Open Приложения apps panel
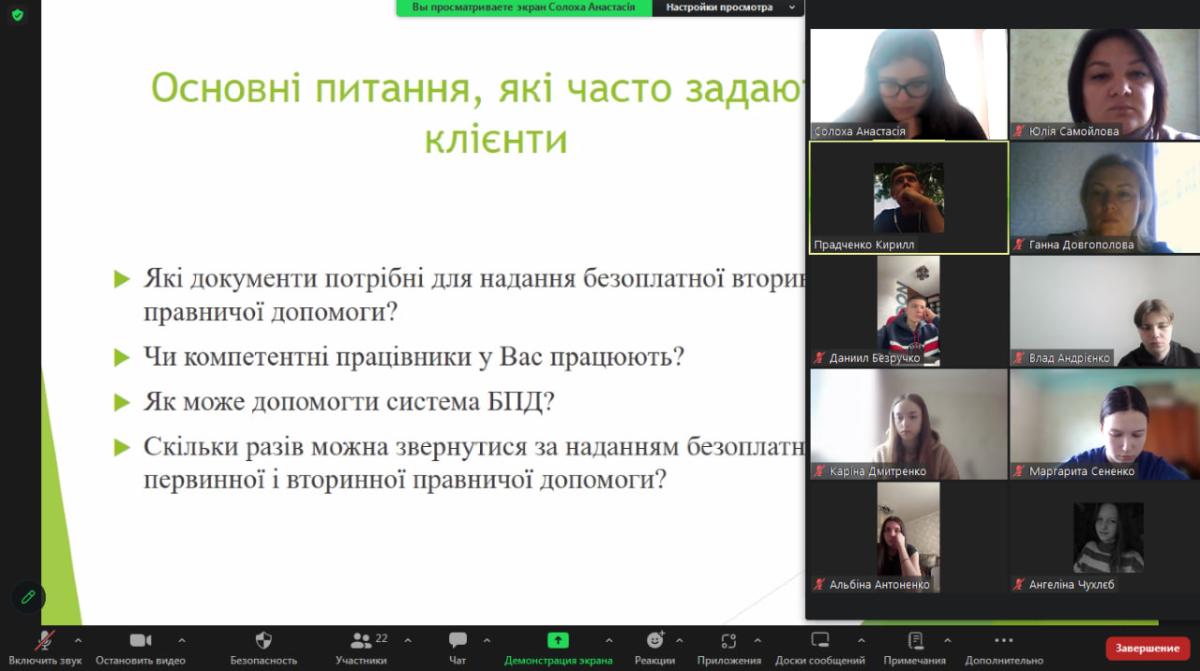This screenshot has height=671, width=1200. pos(729,647)
